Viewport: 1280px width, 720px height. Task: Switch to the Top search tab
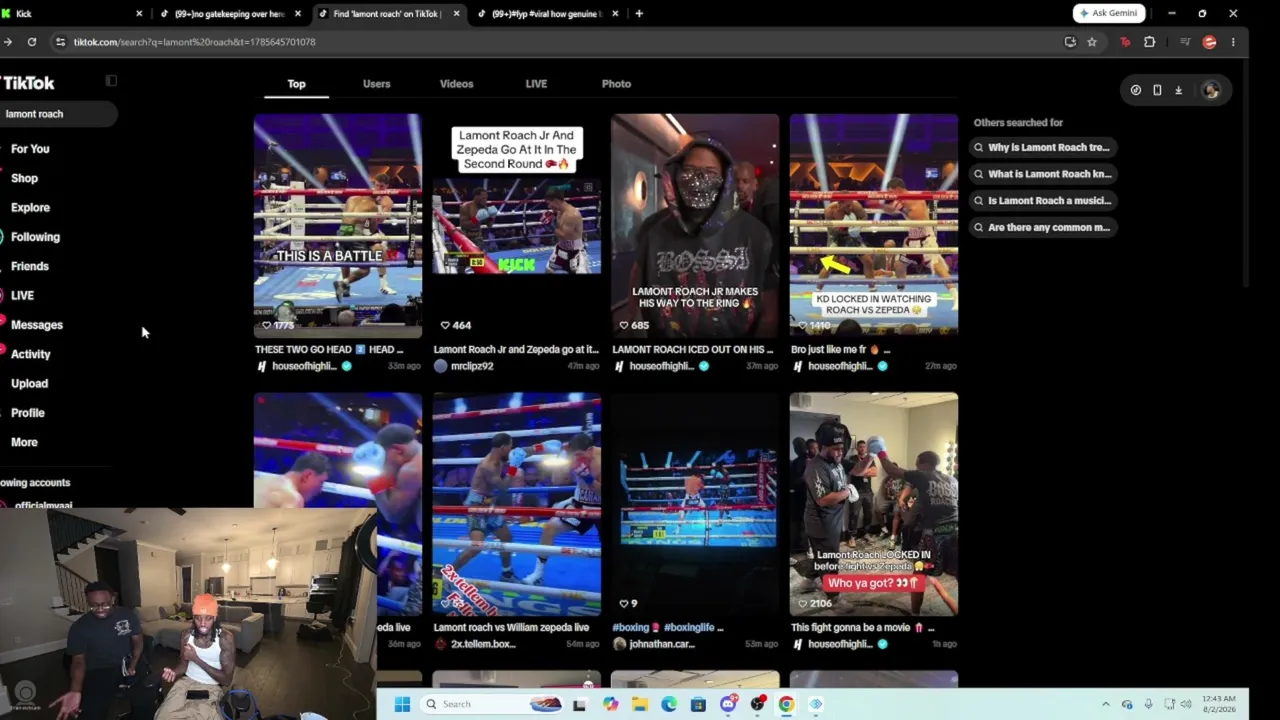296,84
